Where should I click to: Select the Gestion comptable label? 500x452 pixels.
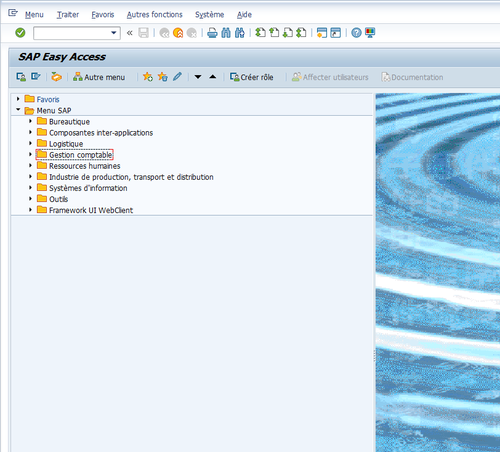[x=81, y=155]
